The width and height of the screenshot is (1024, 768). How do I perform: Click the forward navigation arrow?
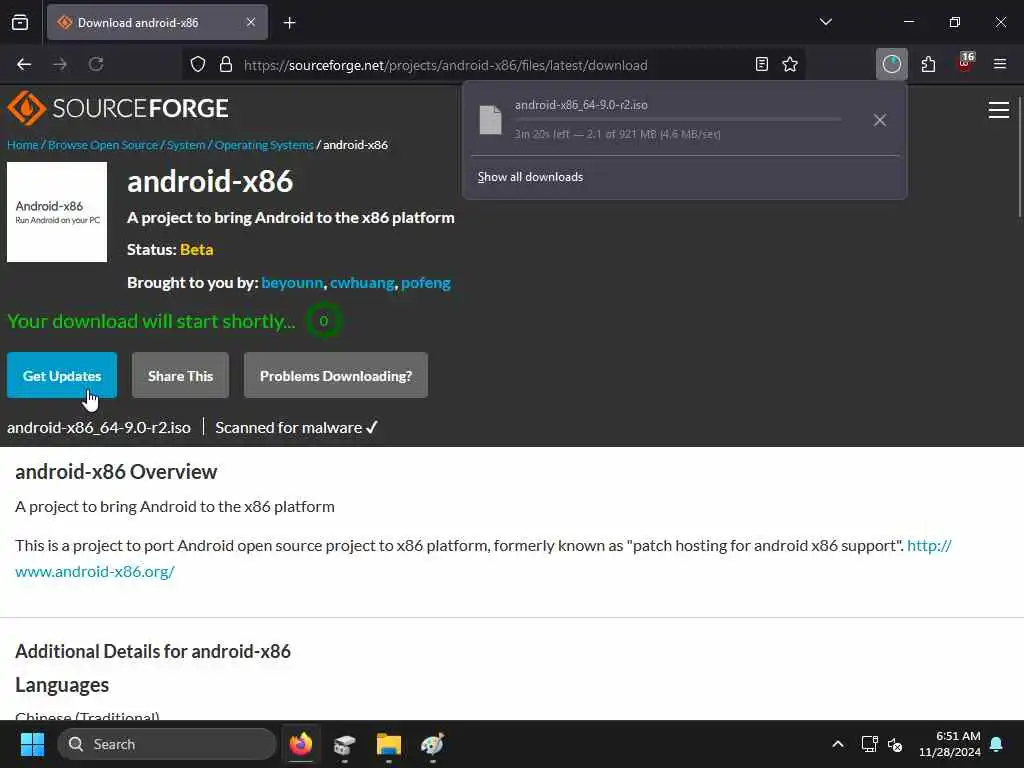[x=60, y=65]
